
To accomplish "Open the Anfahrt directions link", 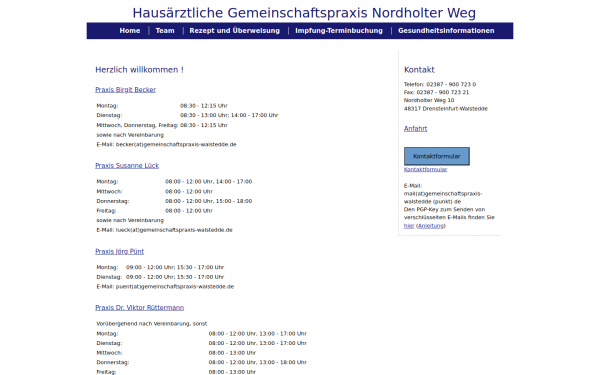I will [415, 129].
